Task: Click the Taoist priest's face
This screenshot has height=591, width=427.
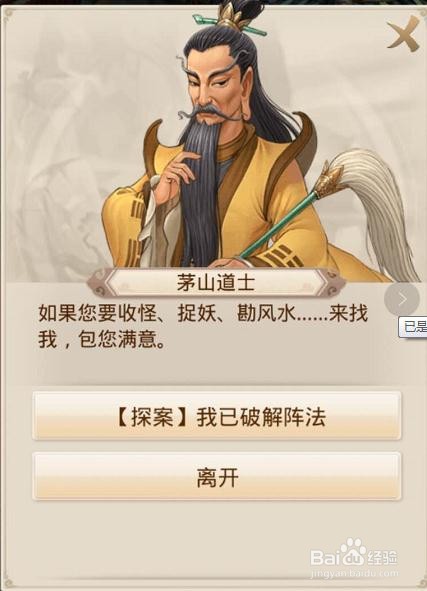Action: click(x=215, y=90)
